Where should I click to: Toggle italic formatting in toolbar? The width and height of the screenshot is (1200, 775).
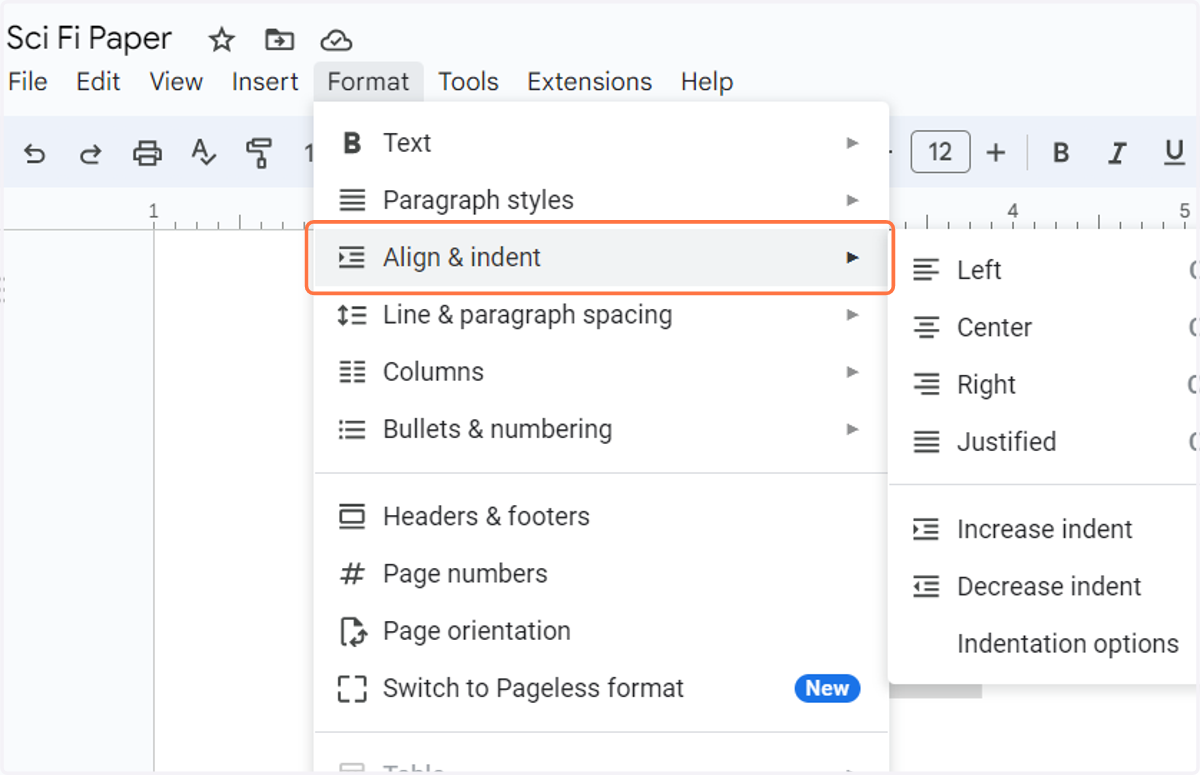(x=1117, y=153)
